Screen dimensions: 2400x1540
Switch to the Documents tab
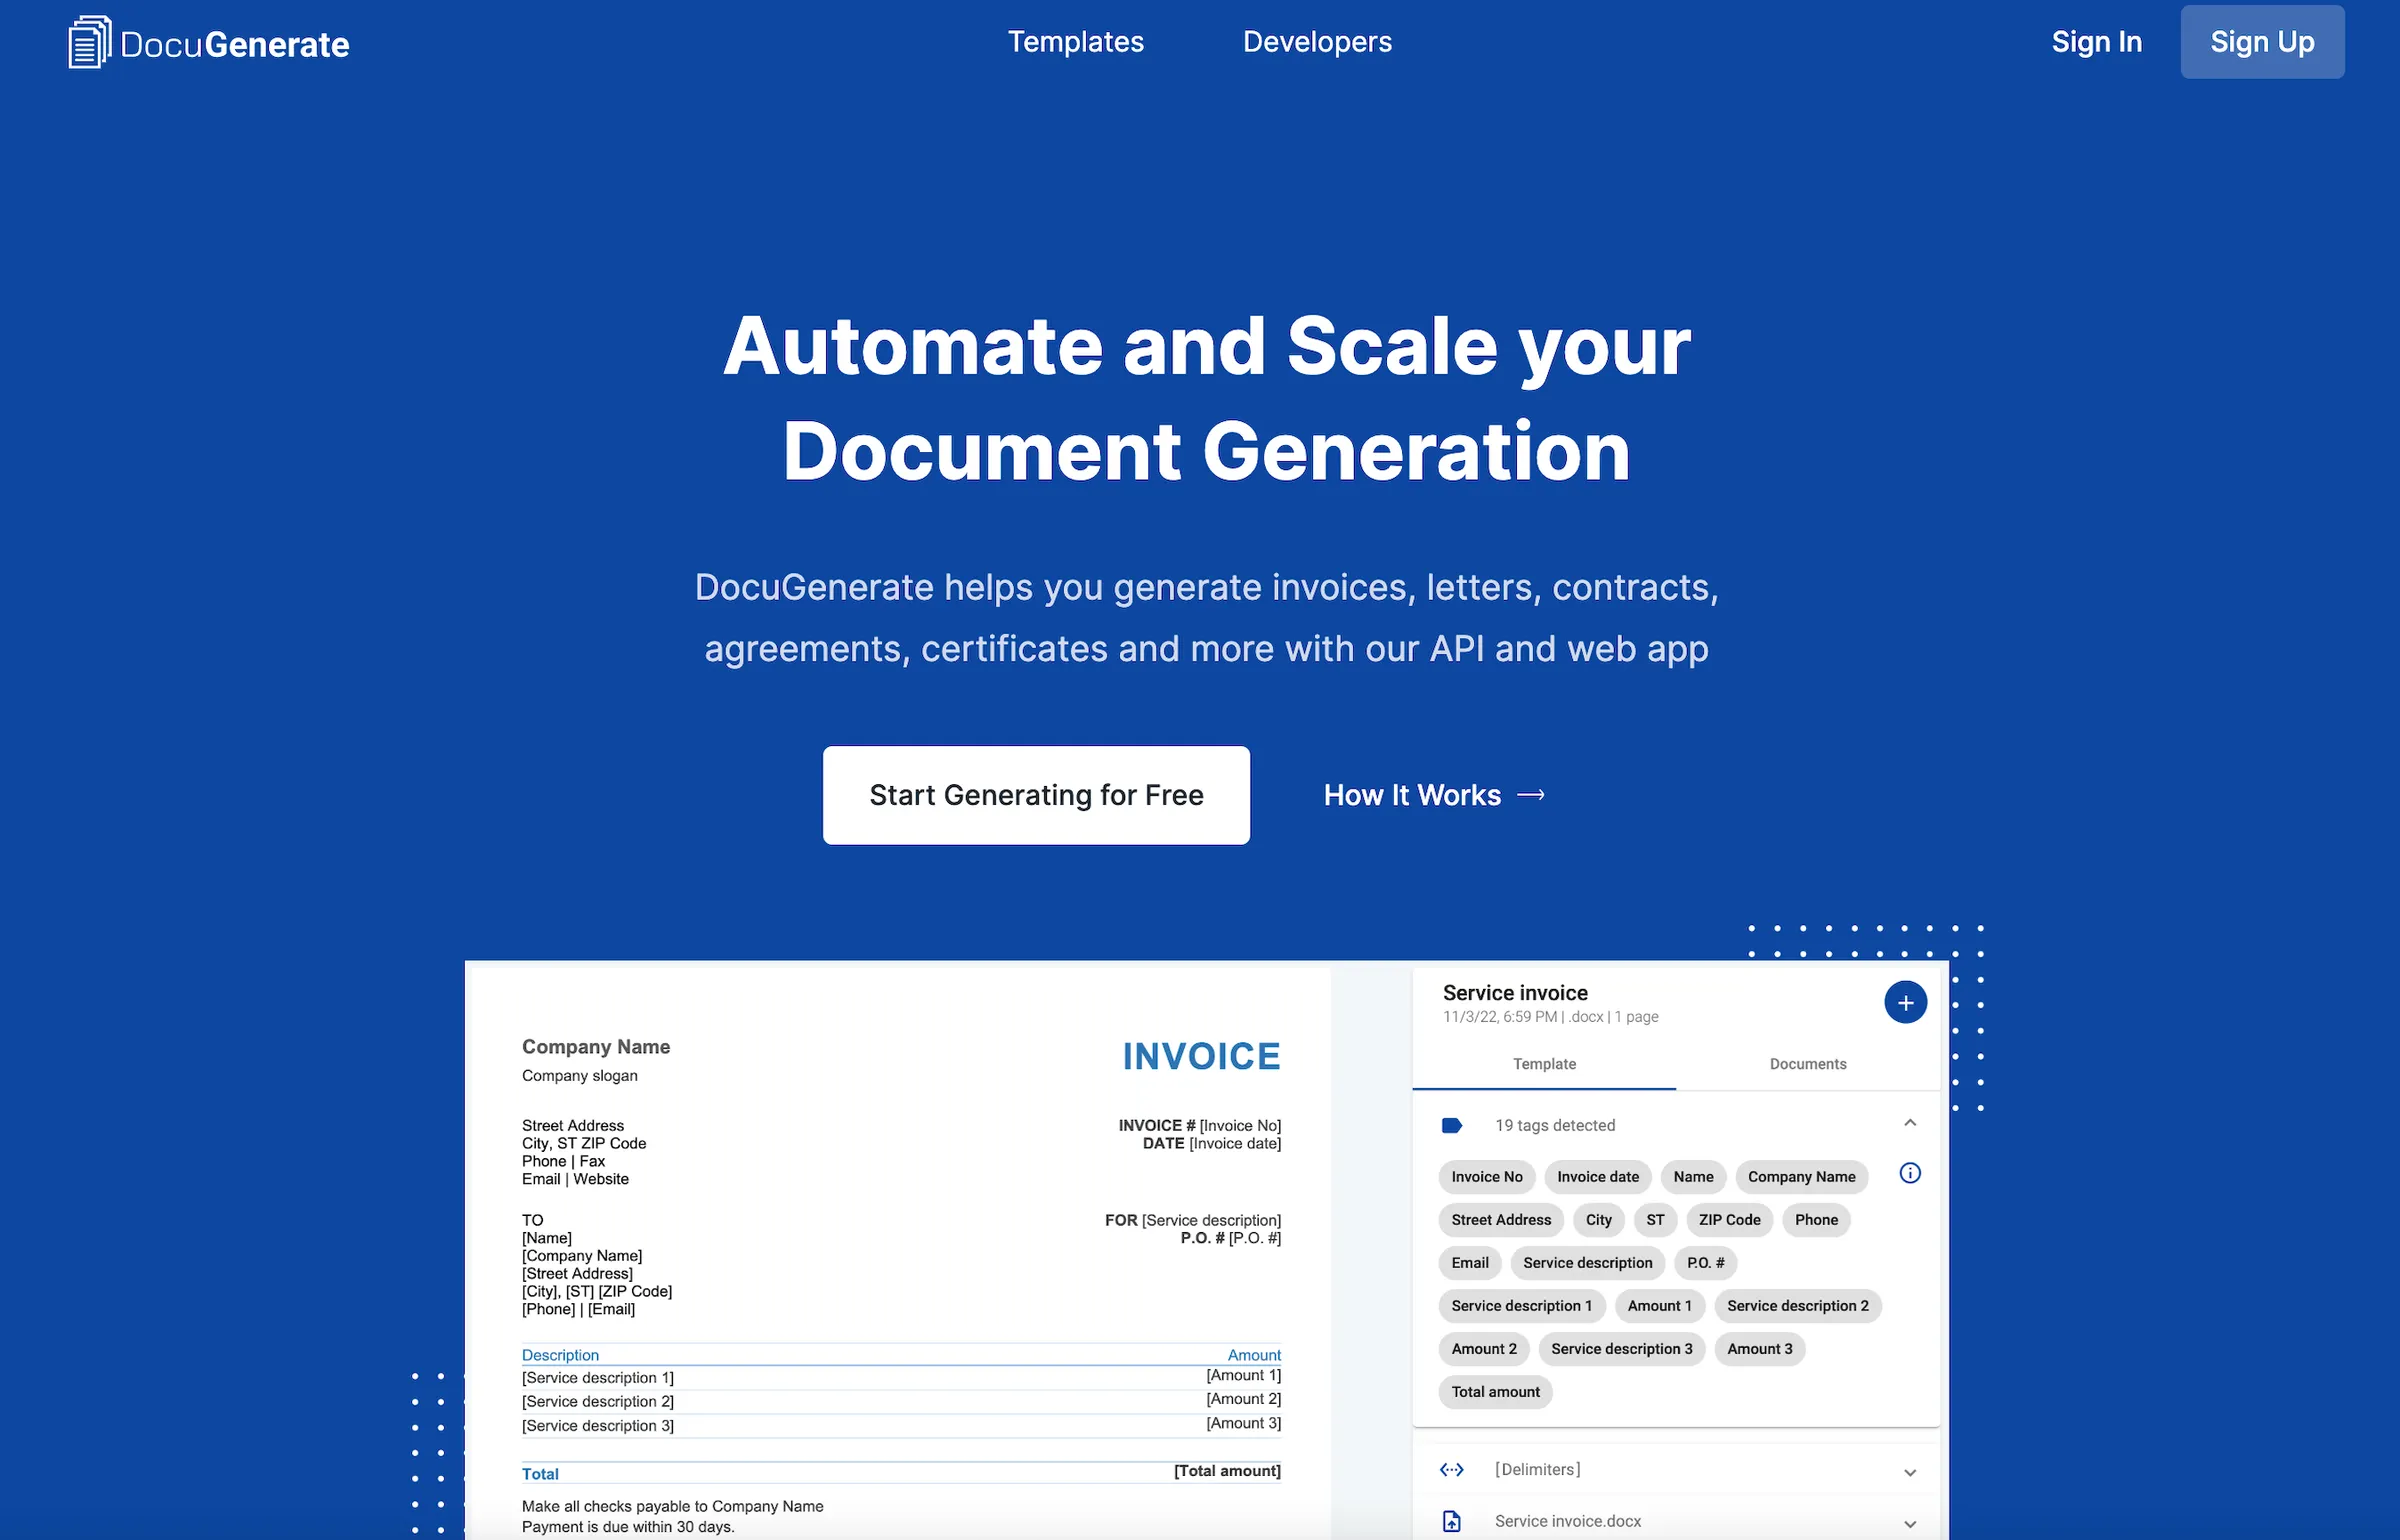tap(1806, 1063)
